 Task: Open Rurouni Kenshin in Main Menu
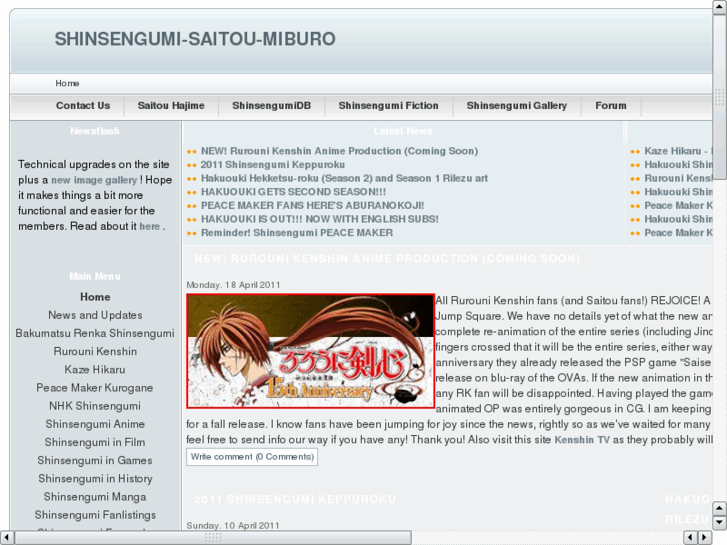point(95,351)
